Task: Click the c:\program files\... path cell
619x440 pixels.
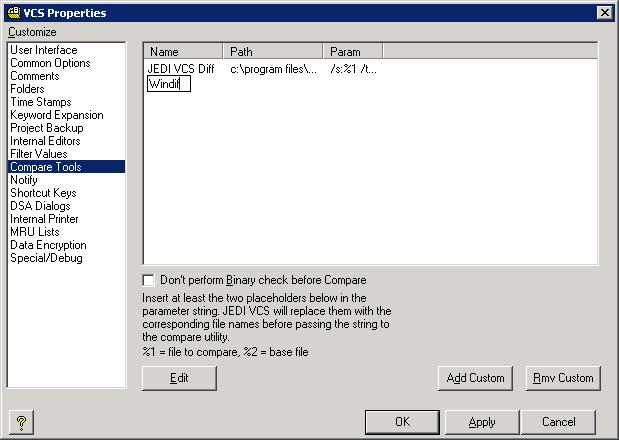Action: 273,69
